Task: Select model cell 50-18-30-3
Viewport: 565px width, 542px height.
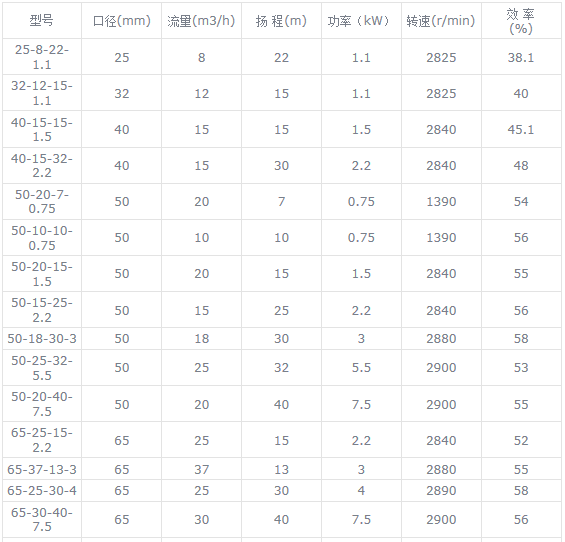Action: click(x=42, y=338)
